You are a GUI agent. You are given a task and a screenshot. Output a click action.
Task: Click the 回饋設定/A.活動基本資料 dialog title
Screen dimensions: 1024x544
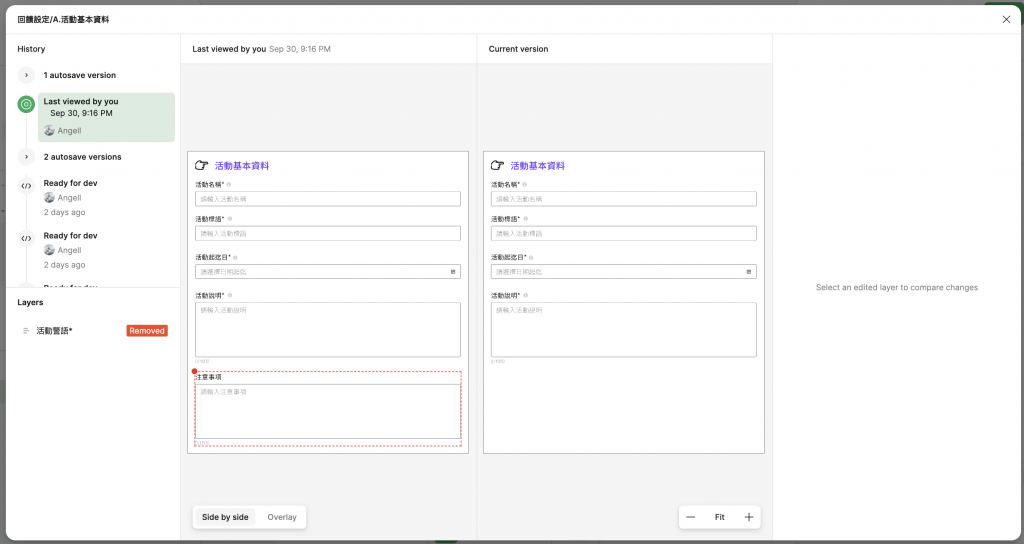63,20
